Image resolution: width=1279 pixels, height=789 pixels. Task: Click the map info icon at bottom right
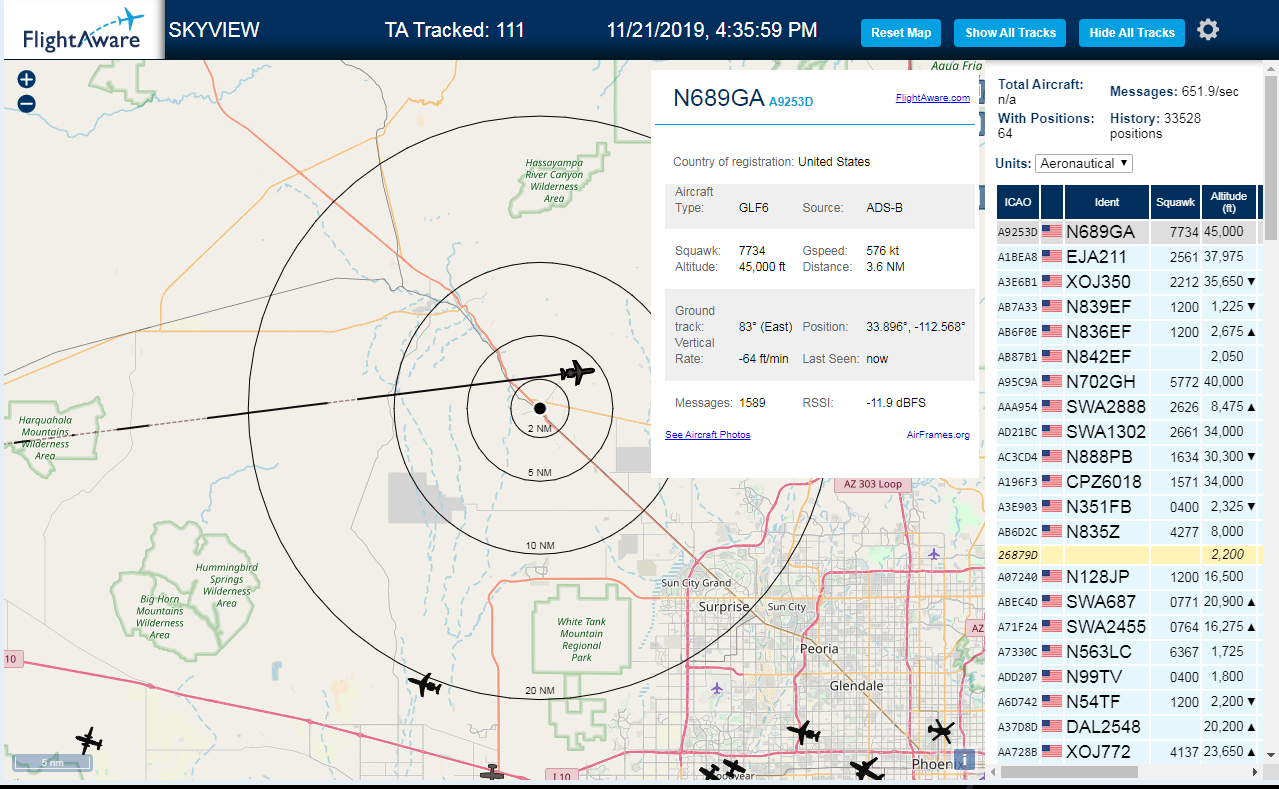964,758
